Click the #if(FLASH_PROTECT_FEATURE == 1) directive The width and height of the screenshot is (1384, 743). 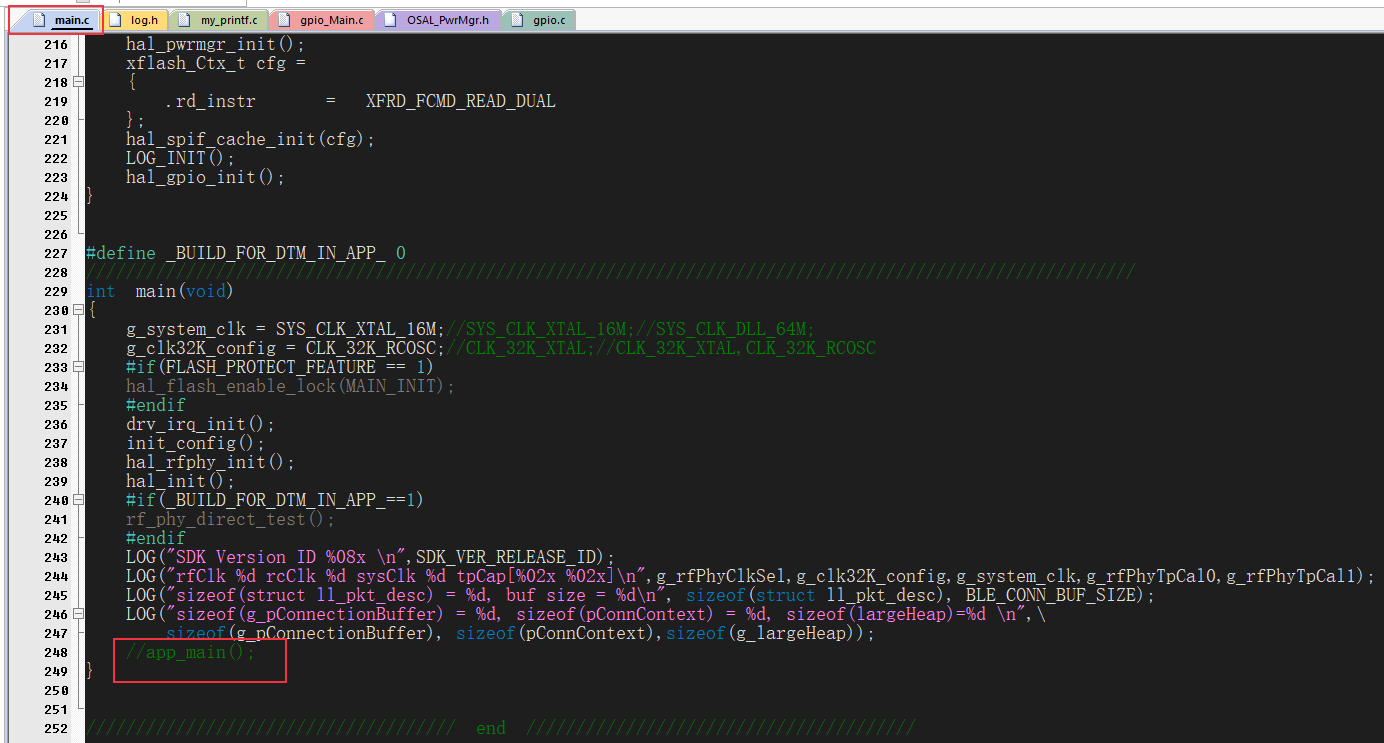pos(280,367)
